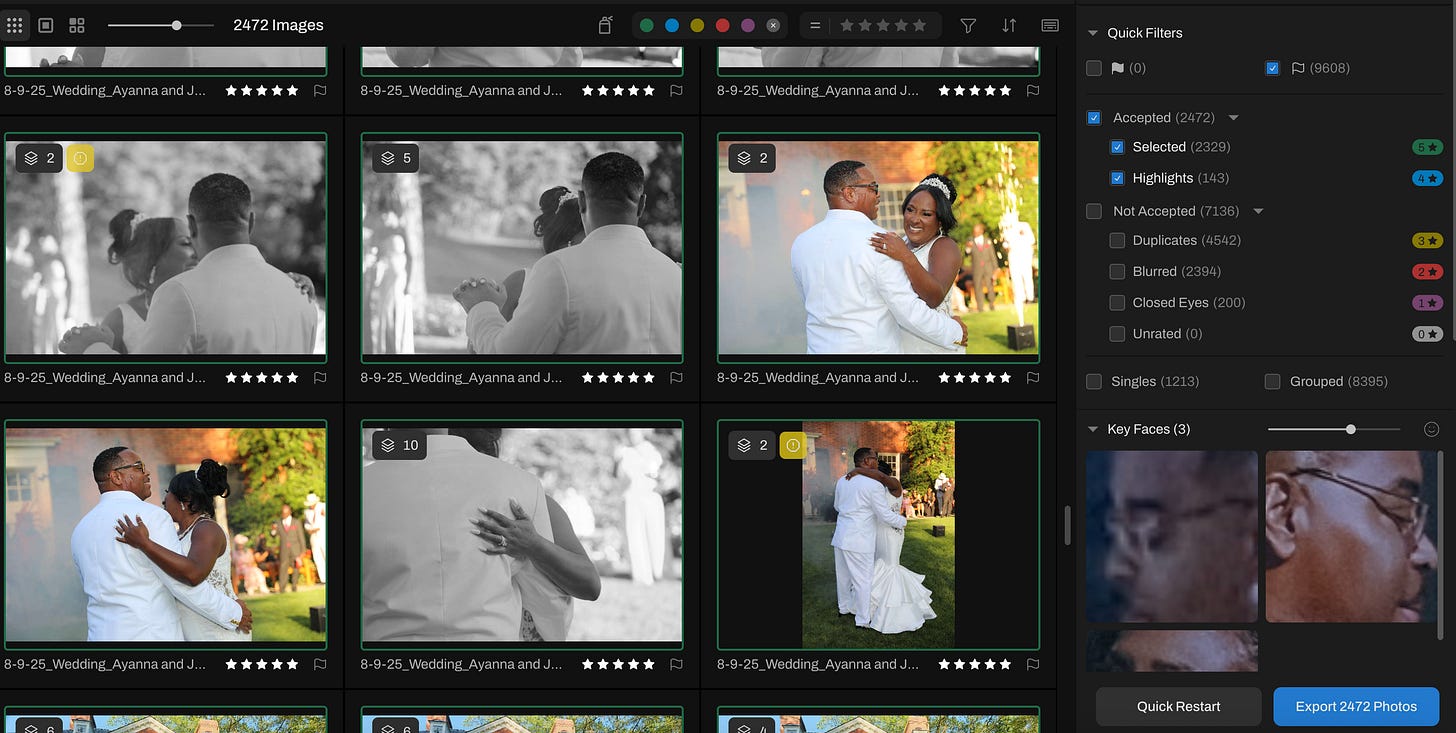Viewport: 1456px width, 733px height.
Task: Collapse the Accepted group dropdown arrow
Action: tap(1233, 118)
